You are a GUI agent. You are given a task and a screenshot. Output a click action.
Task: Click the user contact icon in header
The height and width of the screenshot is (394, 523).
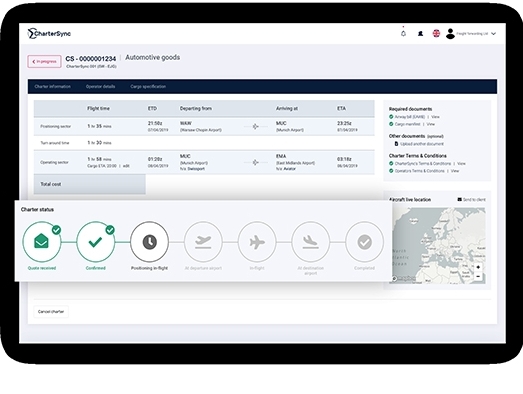(x=420, y=33)
